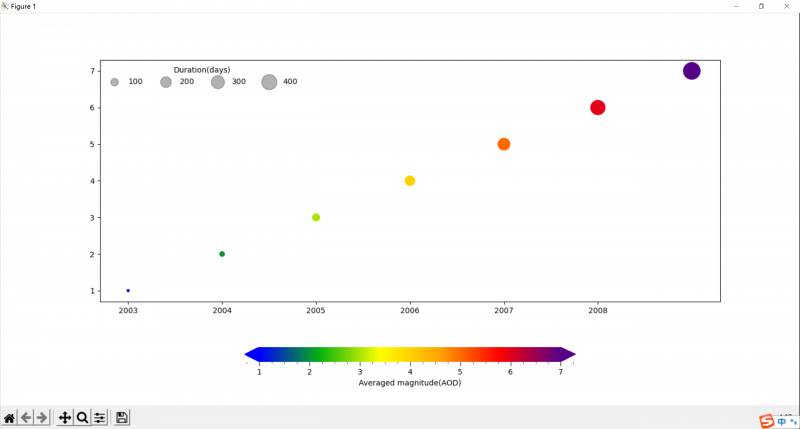800x429 pixels.
Task: Maximize the Figure 1 window
Action: [x=761, y=6]
